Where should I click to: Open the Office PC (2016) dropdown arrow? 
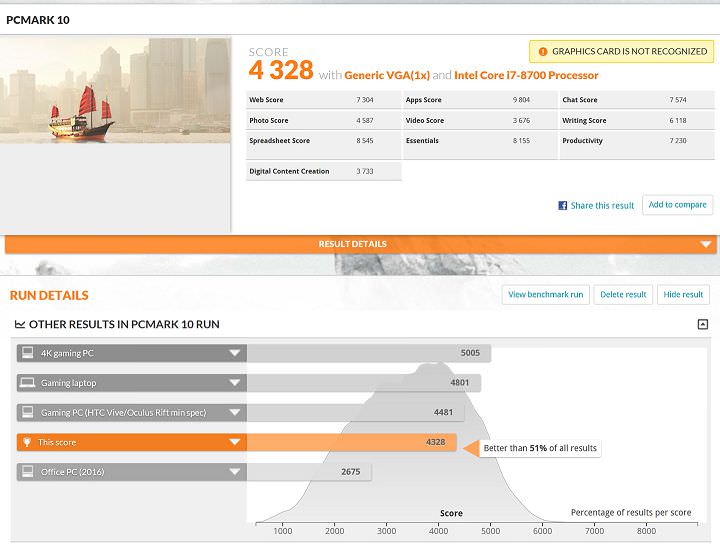pyautogui.click(x=235, y=472)
